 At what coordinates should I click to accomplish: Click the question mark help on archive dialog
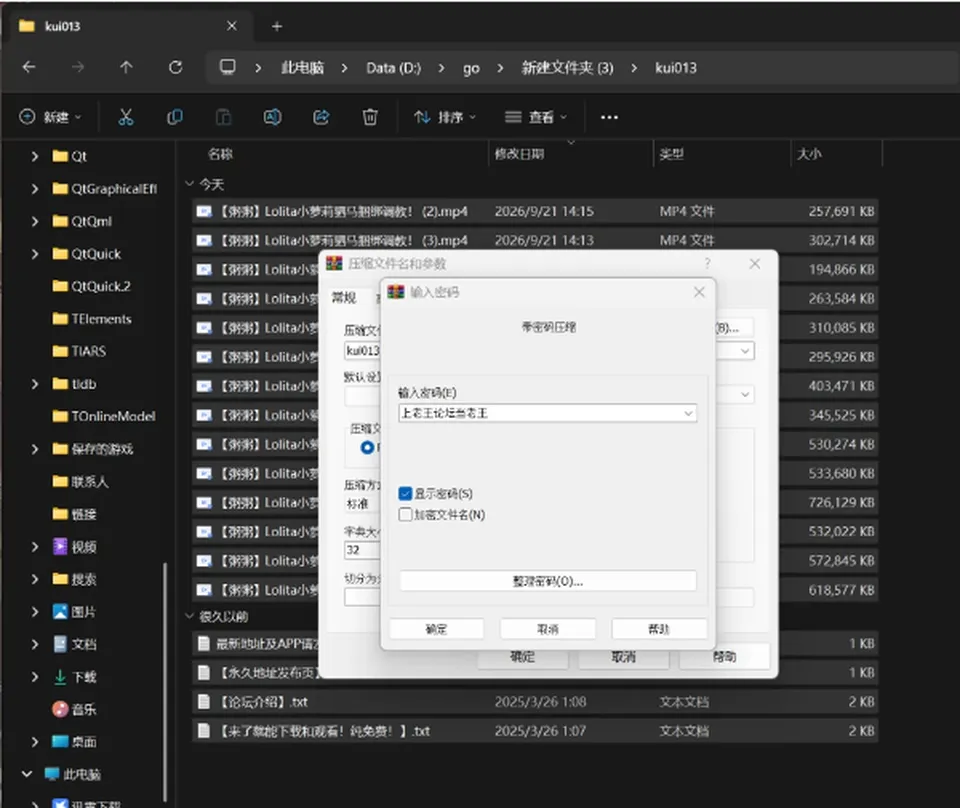pyautogui.click(x=707, y=263)
